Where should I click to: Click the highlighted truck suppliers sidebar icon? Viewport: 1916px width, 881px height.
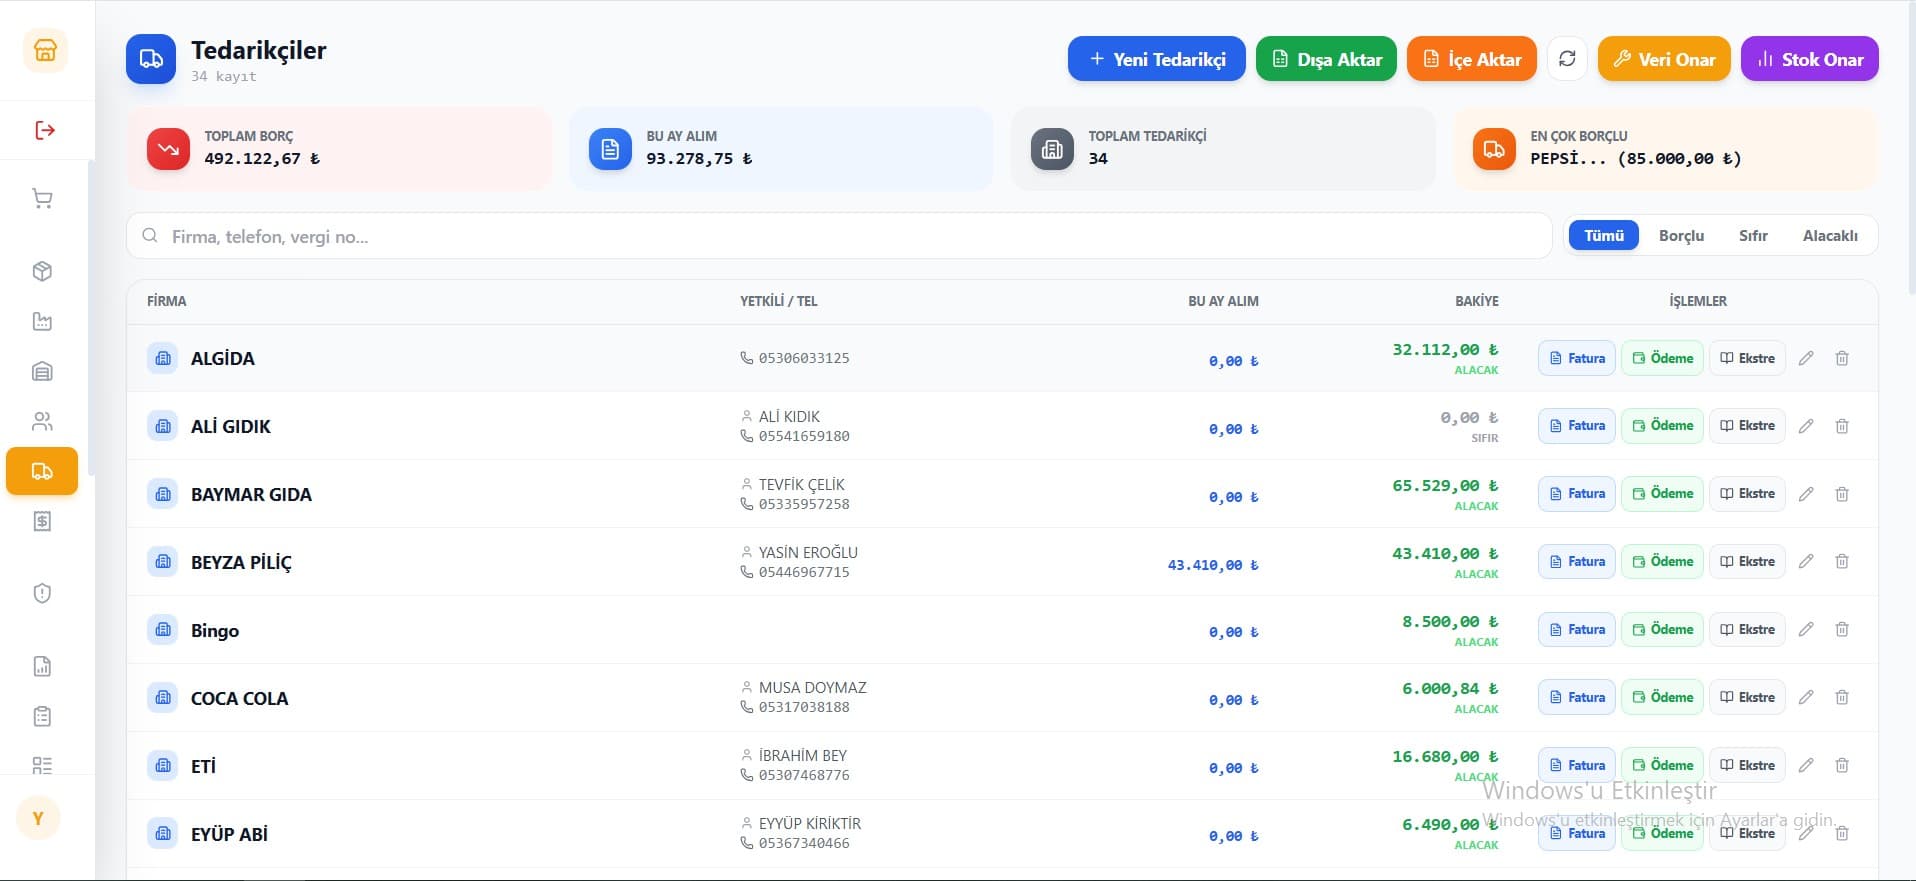pos(42,471)
